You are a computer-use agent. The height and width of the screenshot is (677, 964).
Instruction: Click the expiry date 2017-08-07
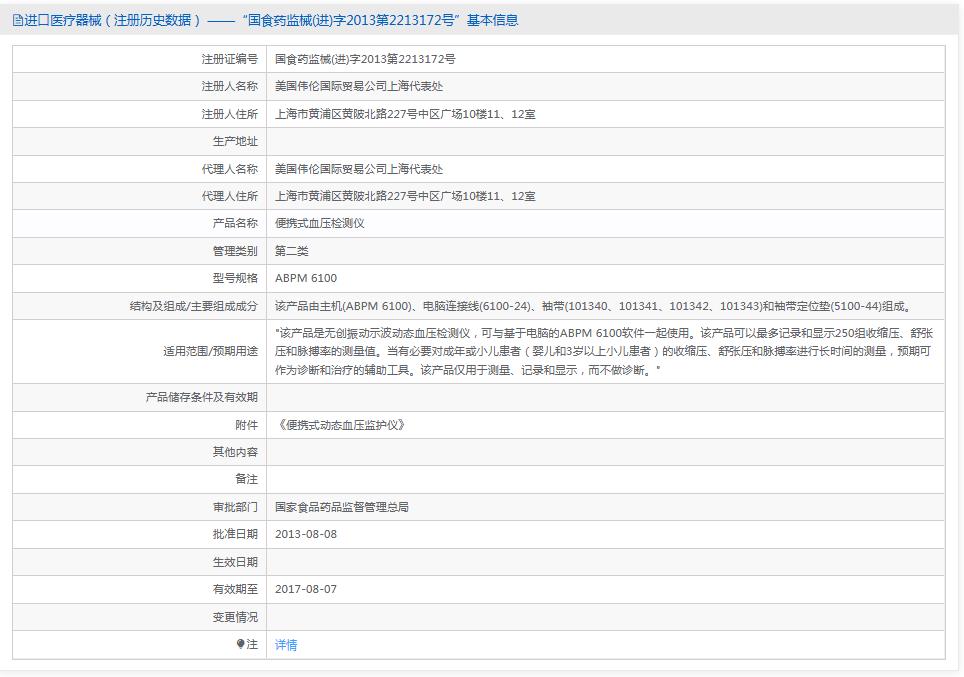[x=306, y=589]
